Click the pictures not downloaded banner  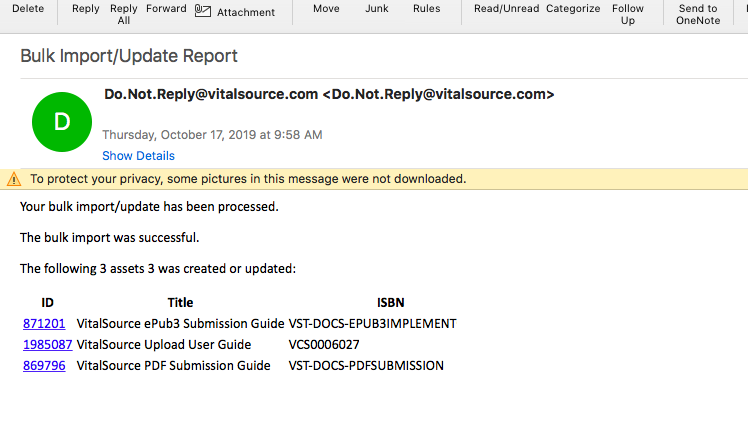point(374,179)
